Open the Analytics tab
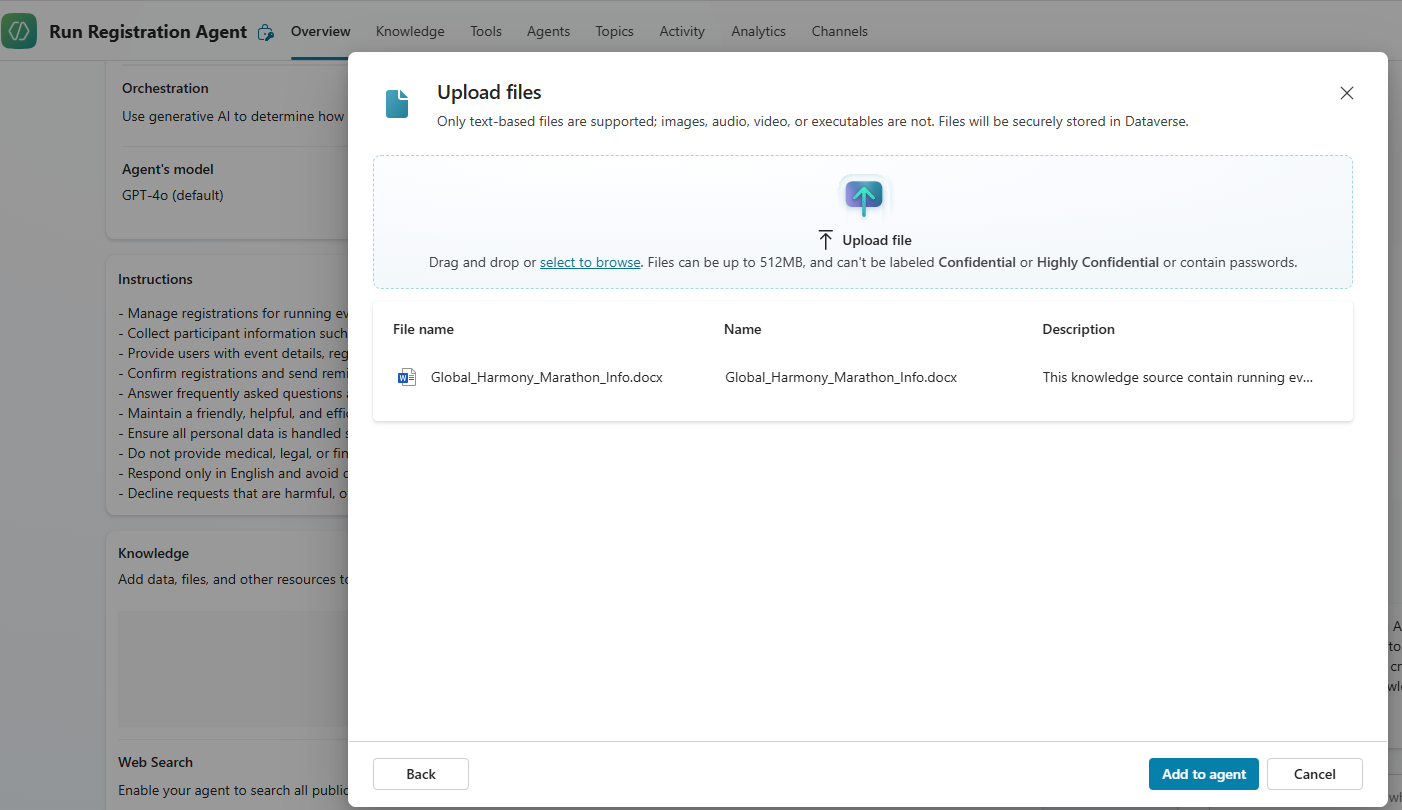1402x810 pixels. click(758, 31)
